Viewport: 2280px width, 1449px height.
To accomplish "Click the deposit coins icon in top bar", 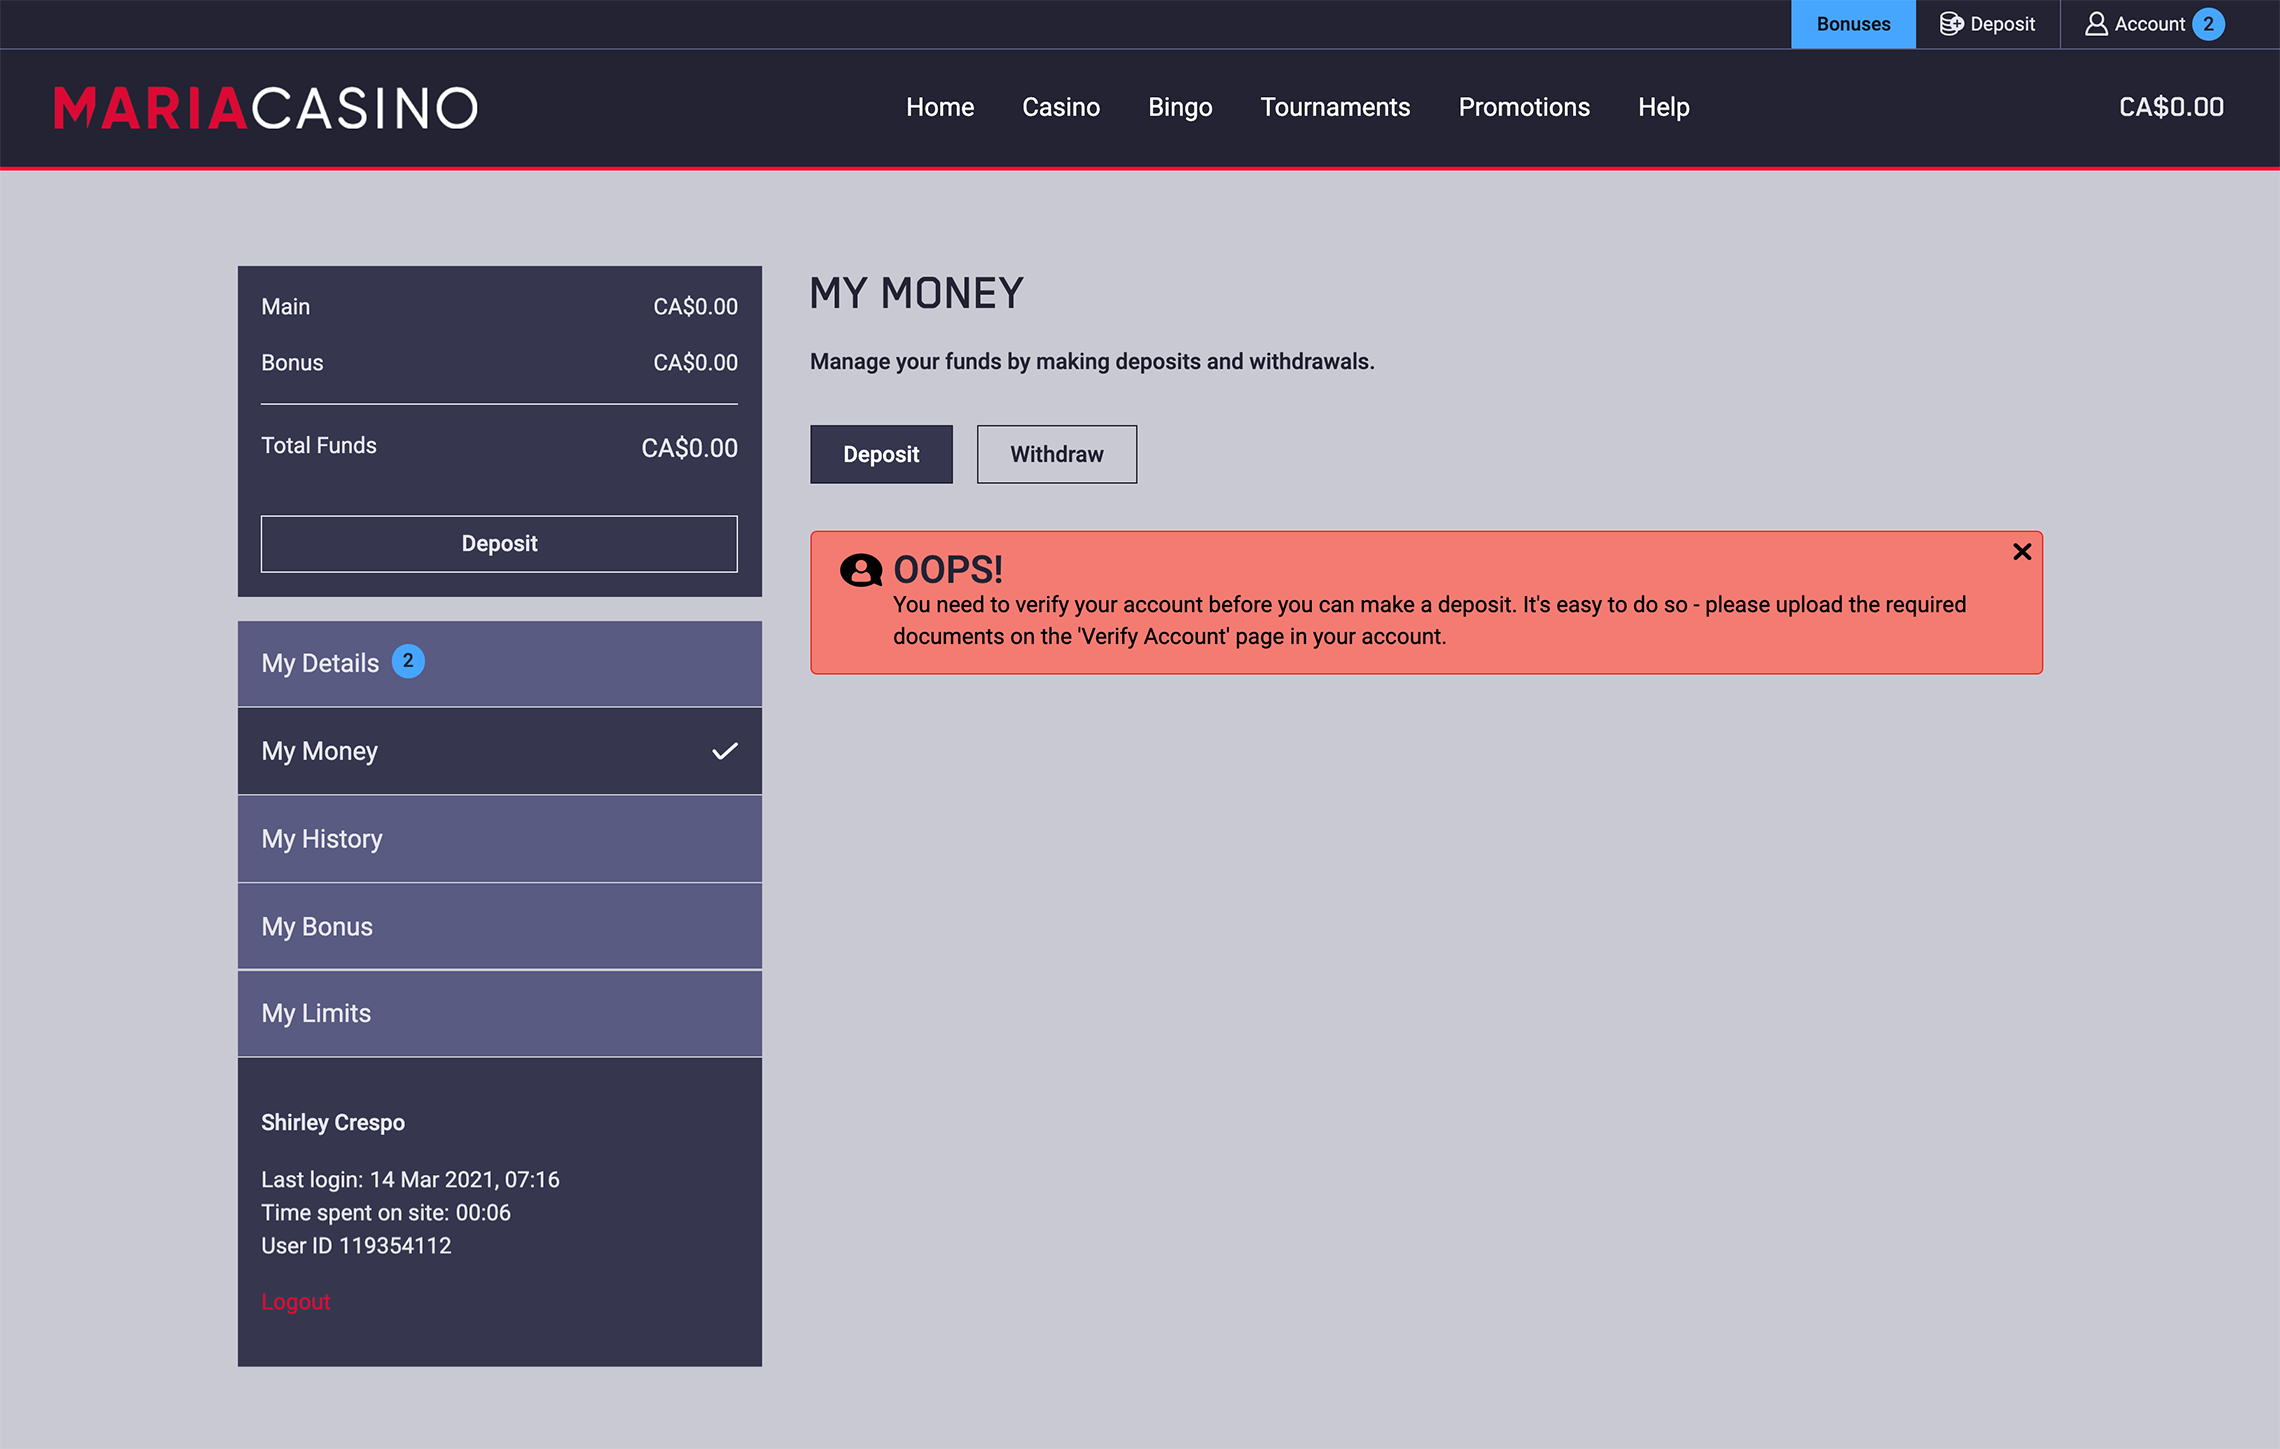I will [x=1951, y=24].
